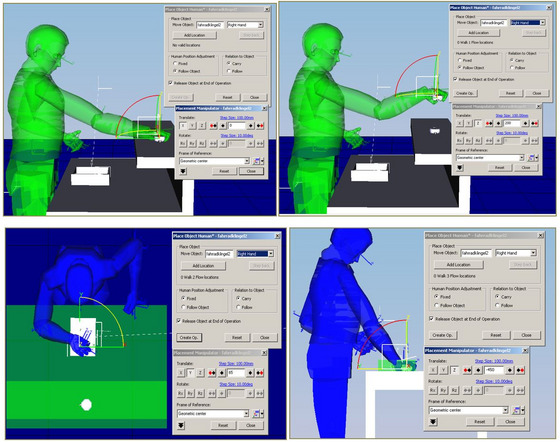Click translate value field showing -450

[x=494, y=370]
